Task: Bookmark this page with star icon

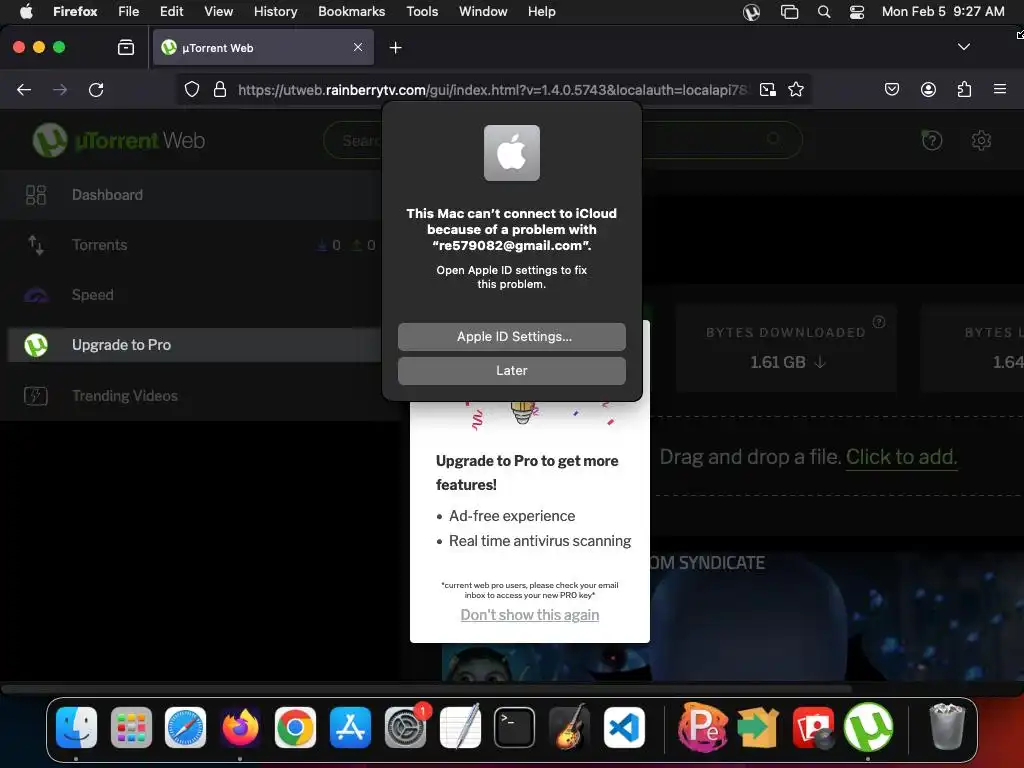Action: [795, 89]
